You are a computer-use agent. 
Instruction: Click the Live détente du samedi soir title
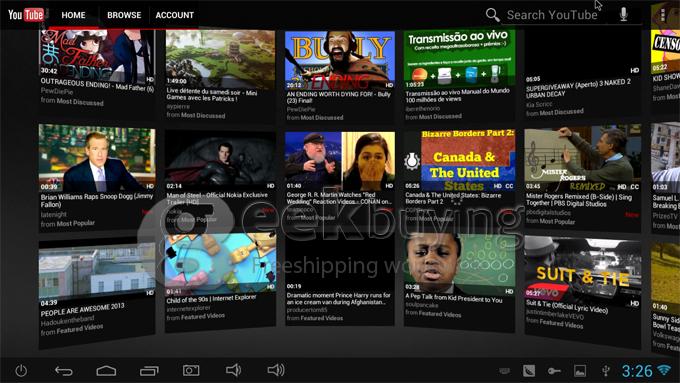[212, 95]
